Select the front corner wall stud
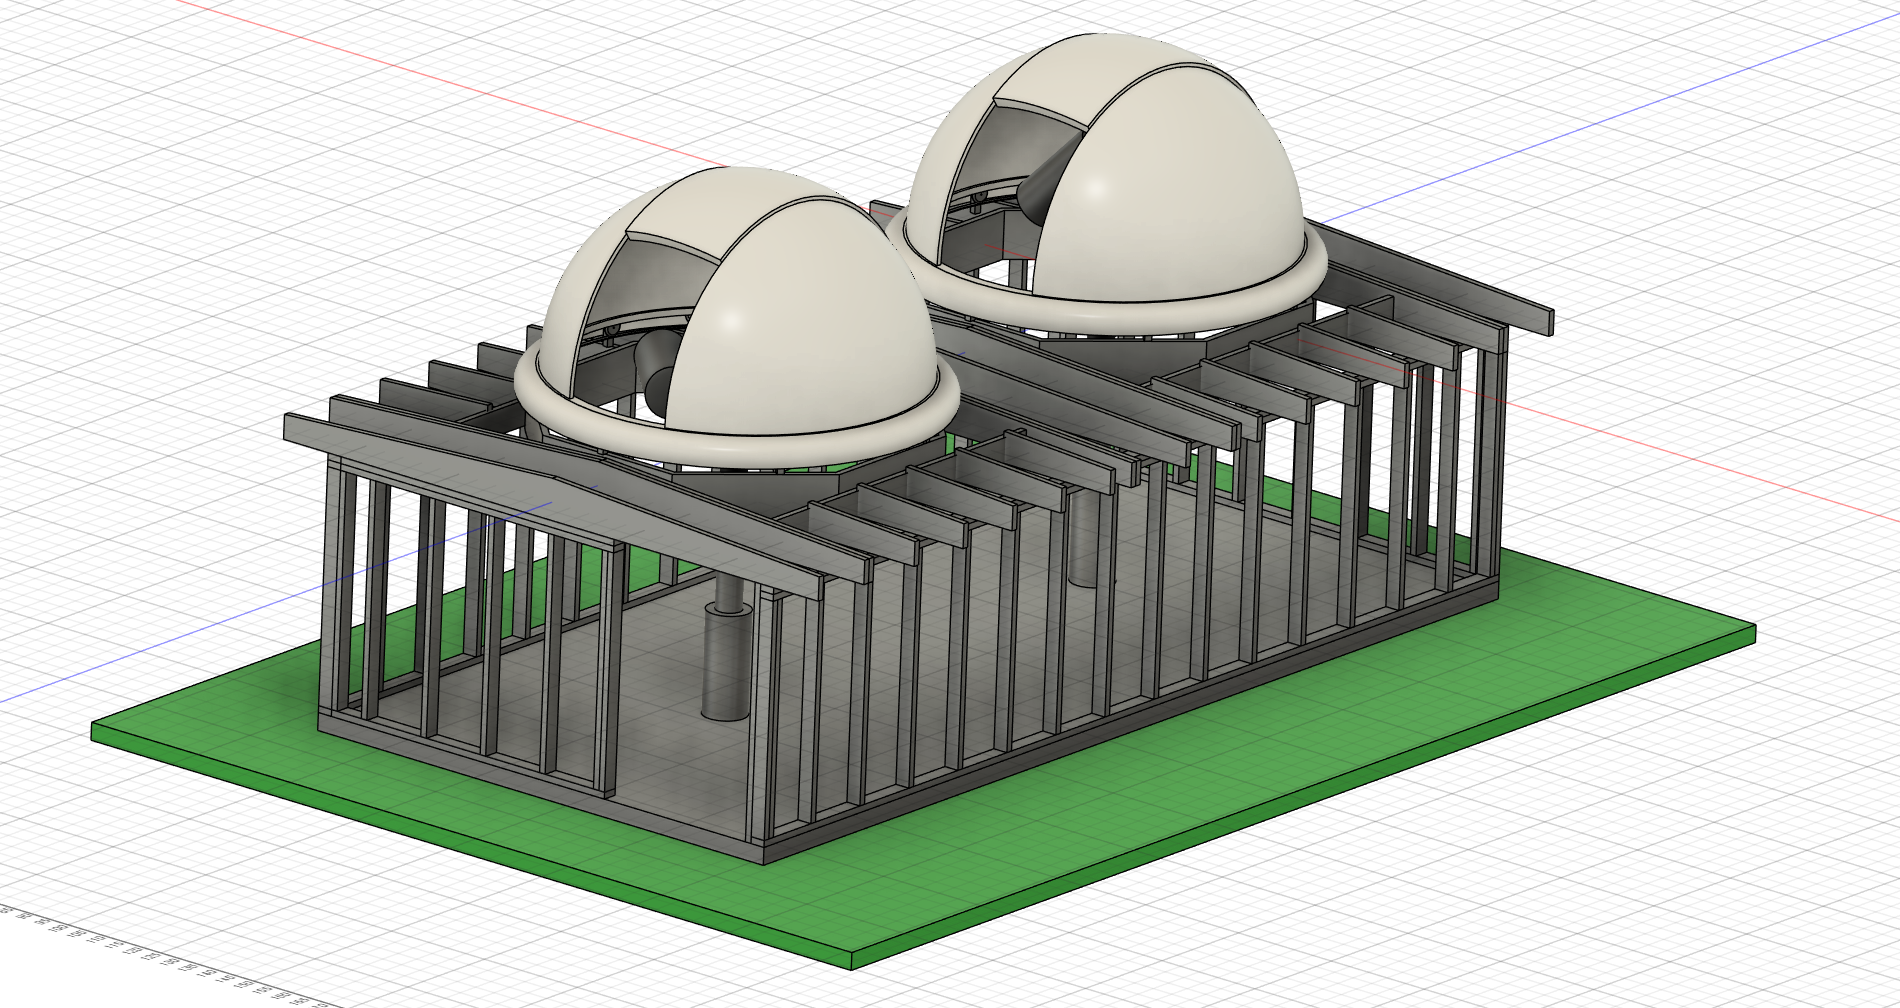Image resolution: width=1900 pixels, height=1008 pixels. [762, 720]
